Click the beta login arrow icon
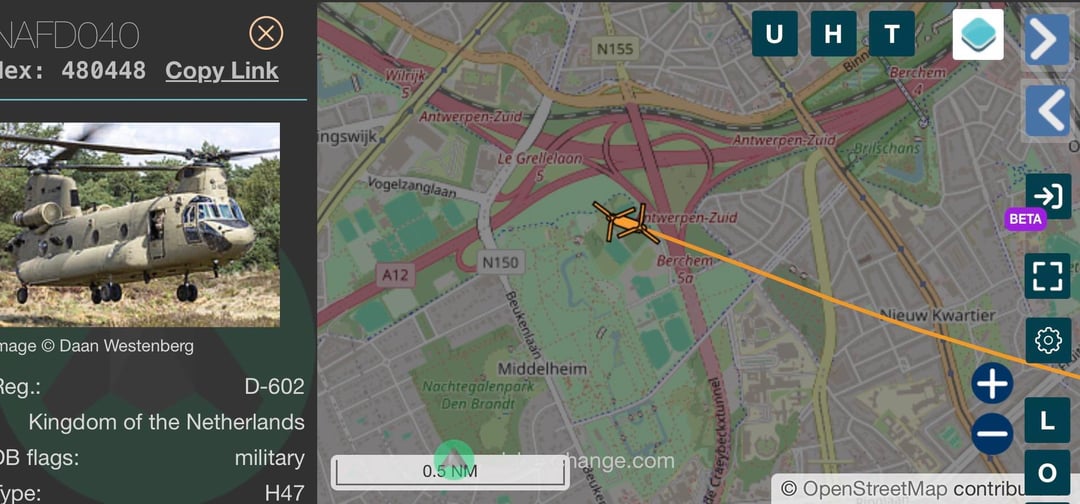Viewport: 1080px width, 504px height. [x=1048, y=196]
